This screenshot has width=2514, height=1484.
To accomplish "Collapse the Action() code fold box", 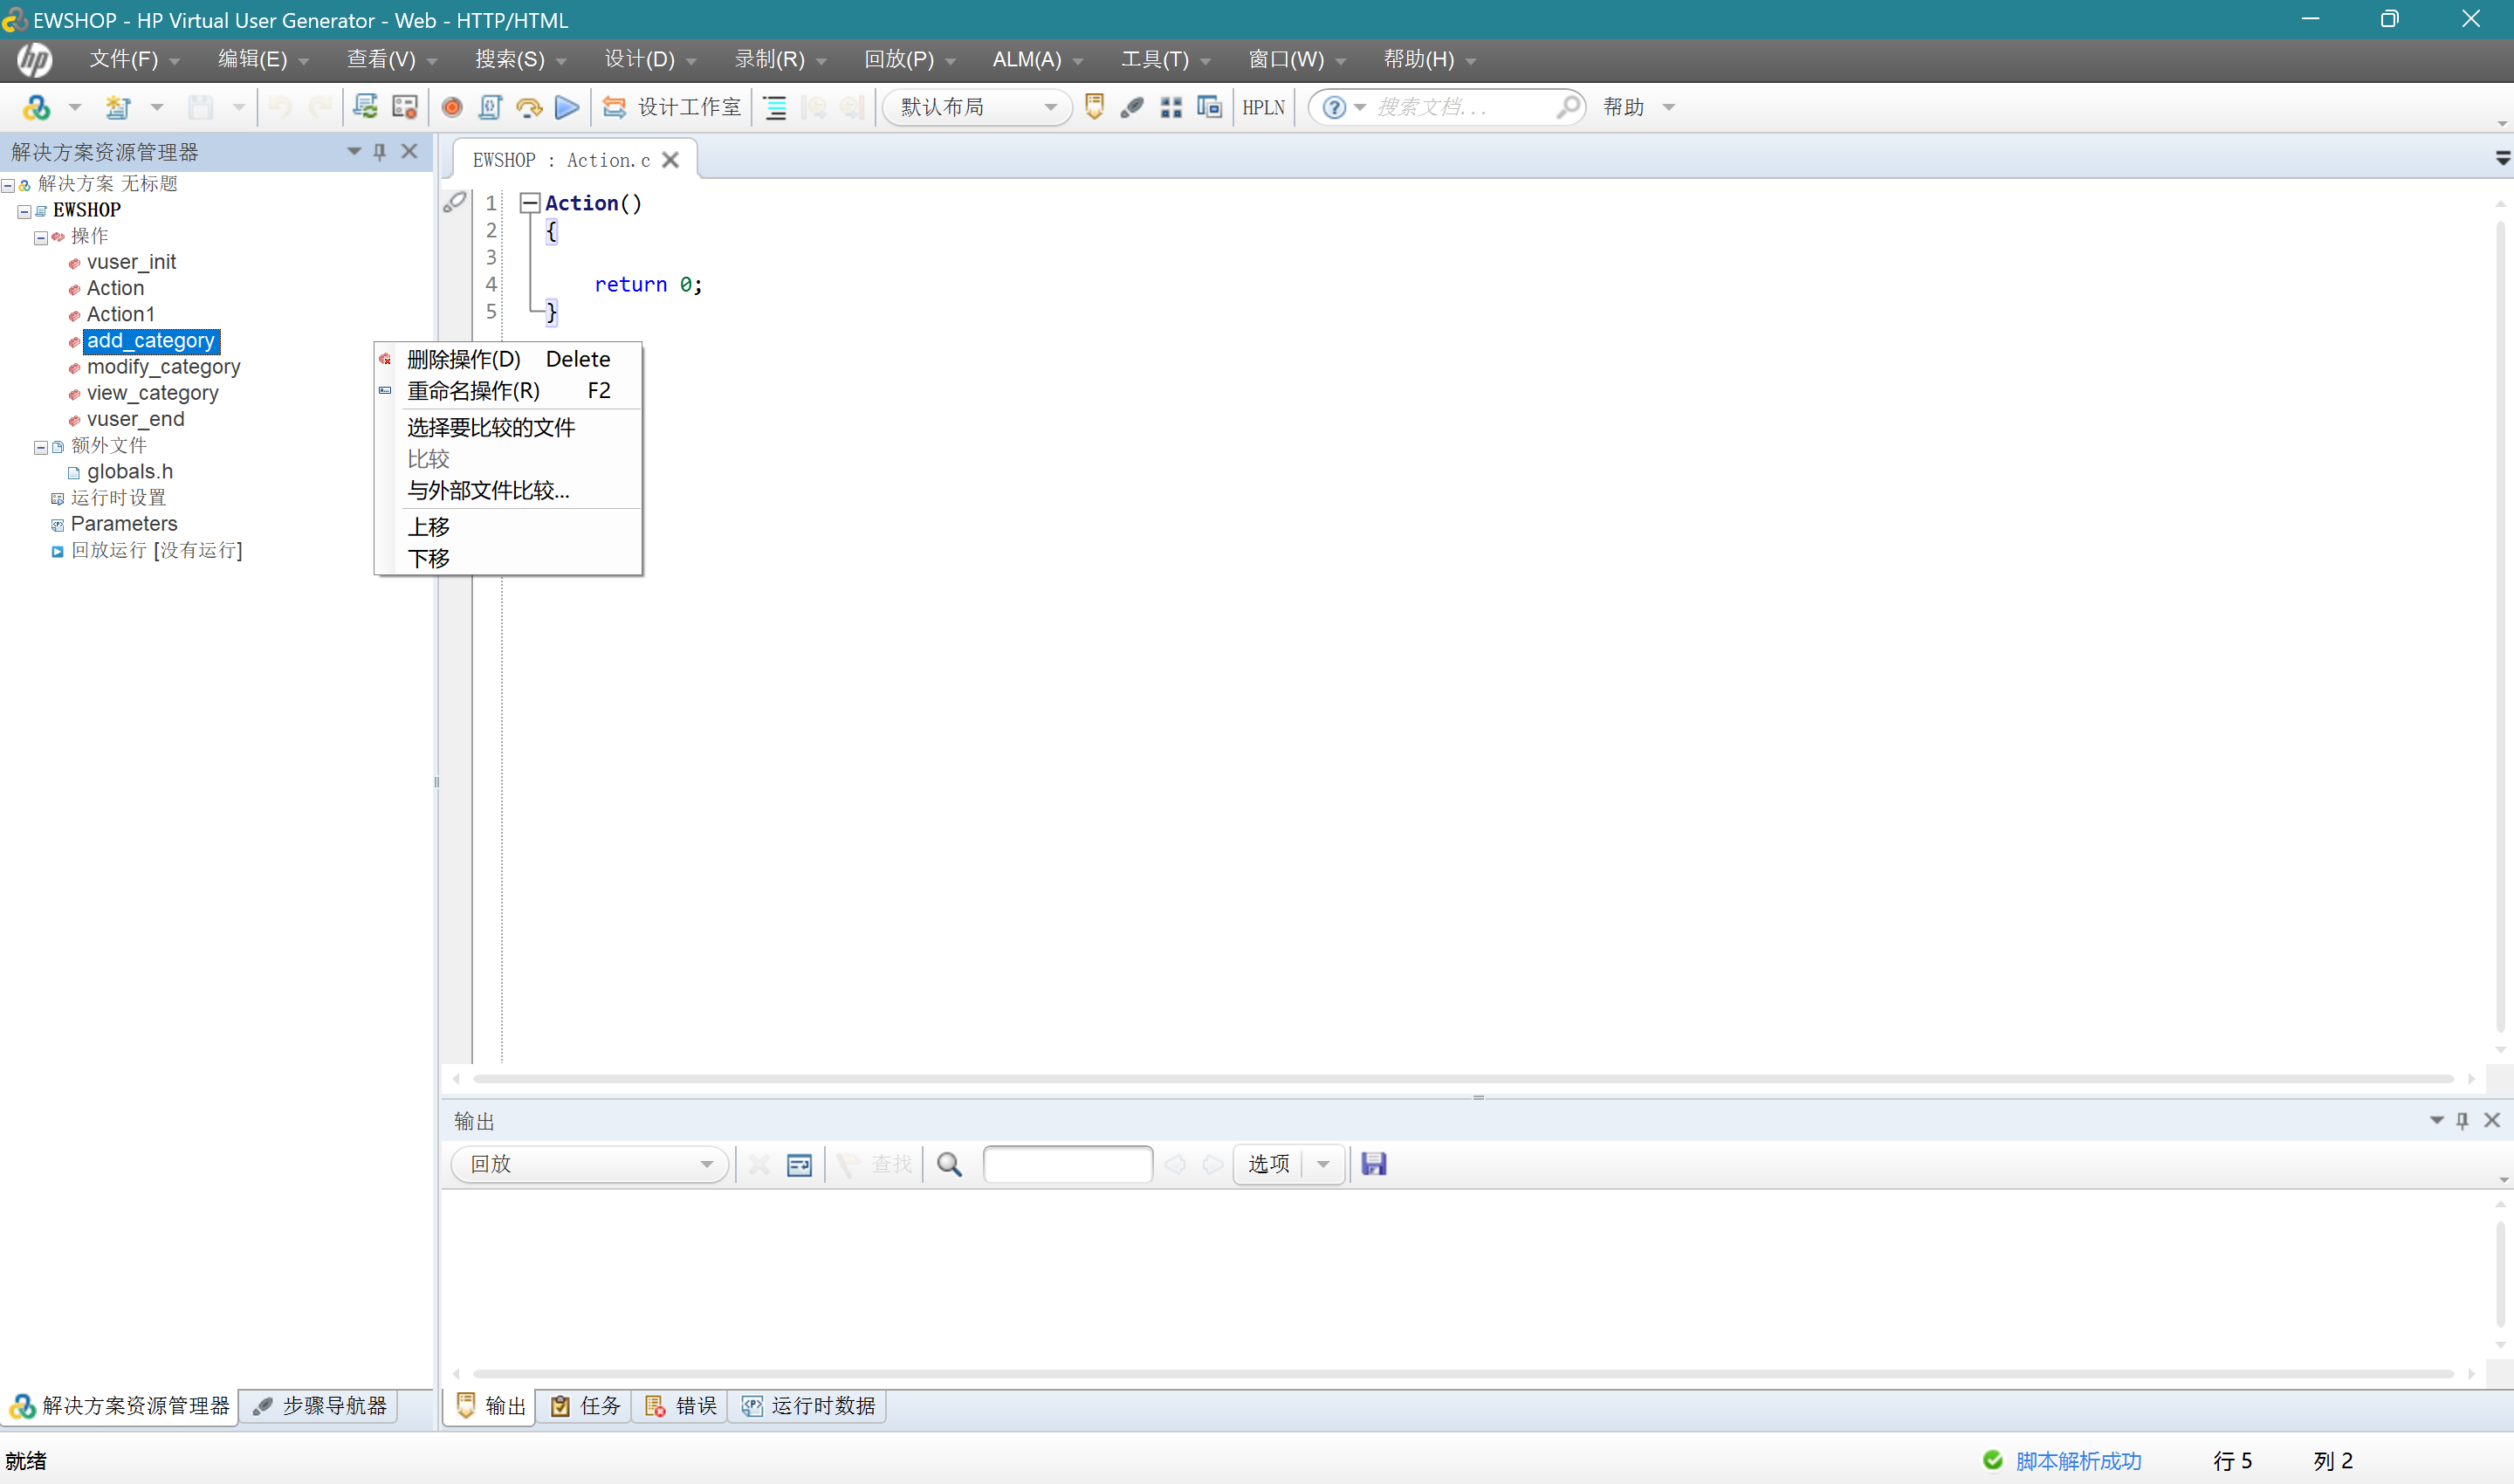I will click(x=530, y=203).
